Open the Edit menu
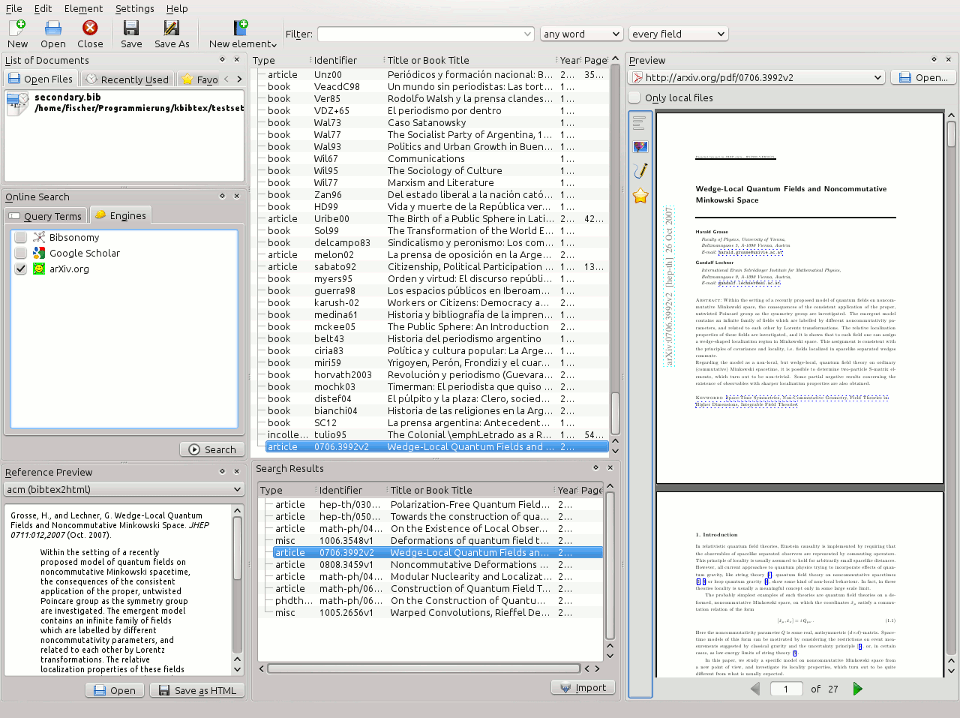Image resolution: width=960 pixels, height=718 pixels. point(43,9)
